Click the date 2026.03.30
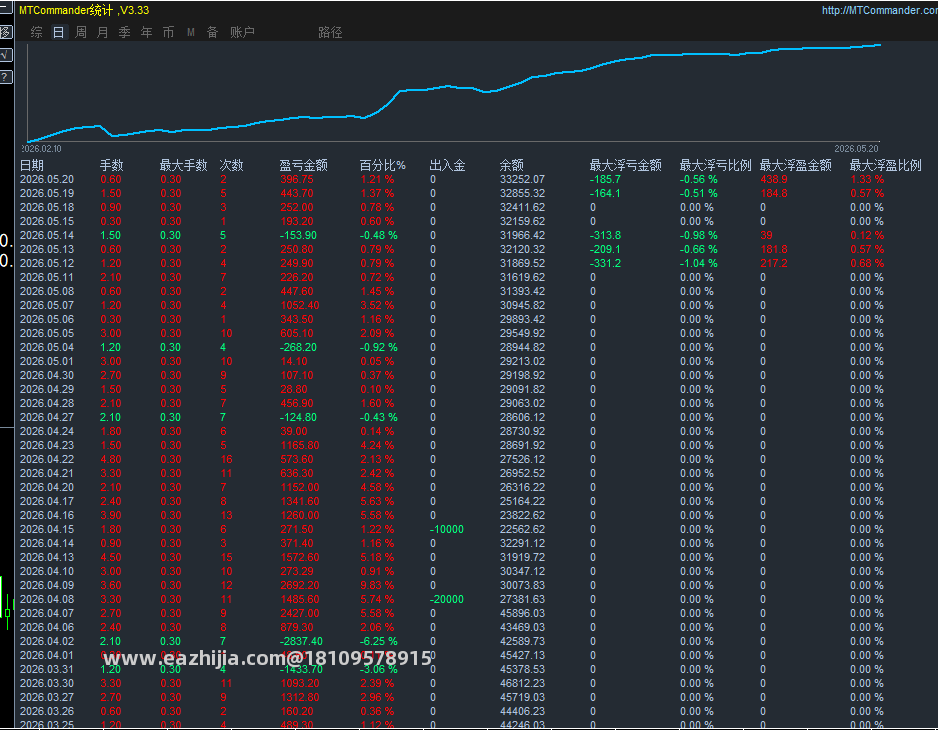This screenshot has height=730, width=938. (x=47, y=683)
